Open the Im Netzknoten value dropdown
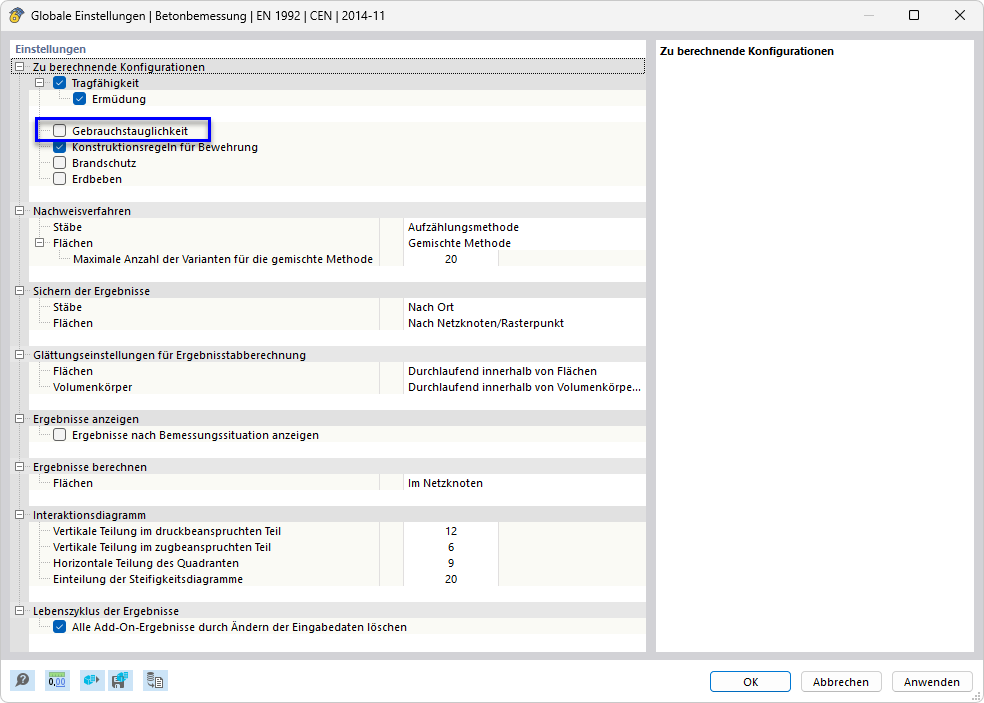The width and height of the screenshot is (984, 703). [524, 483]
